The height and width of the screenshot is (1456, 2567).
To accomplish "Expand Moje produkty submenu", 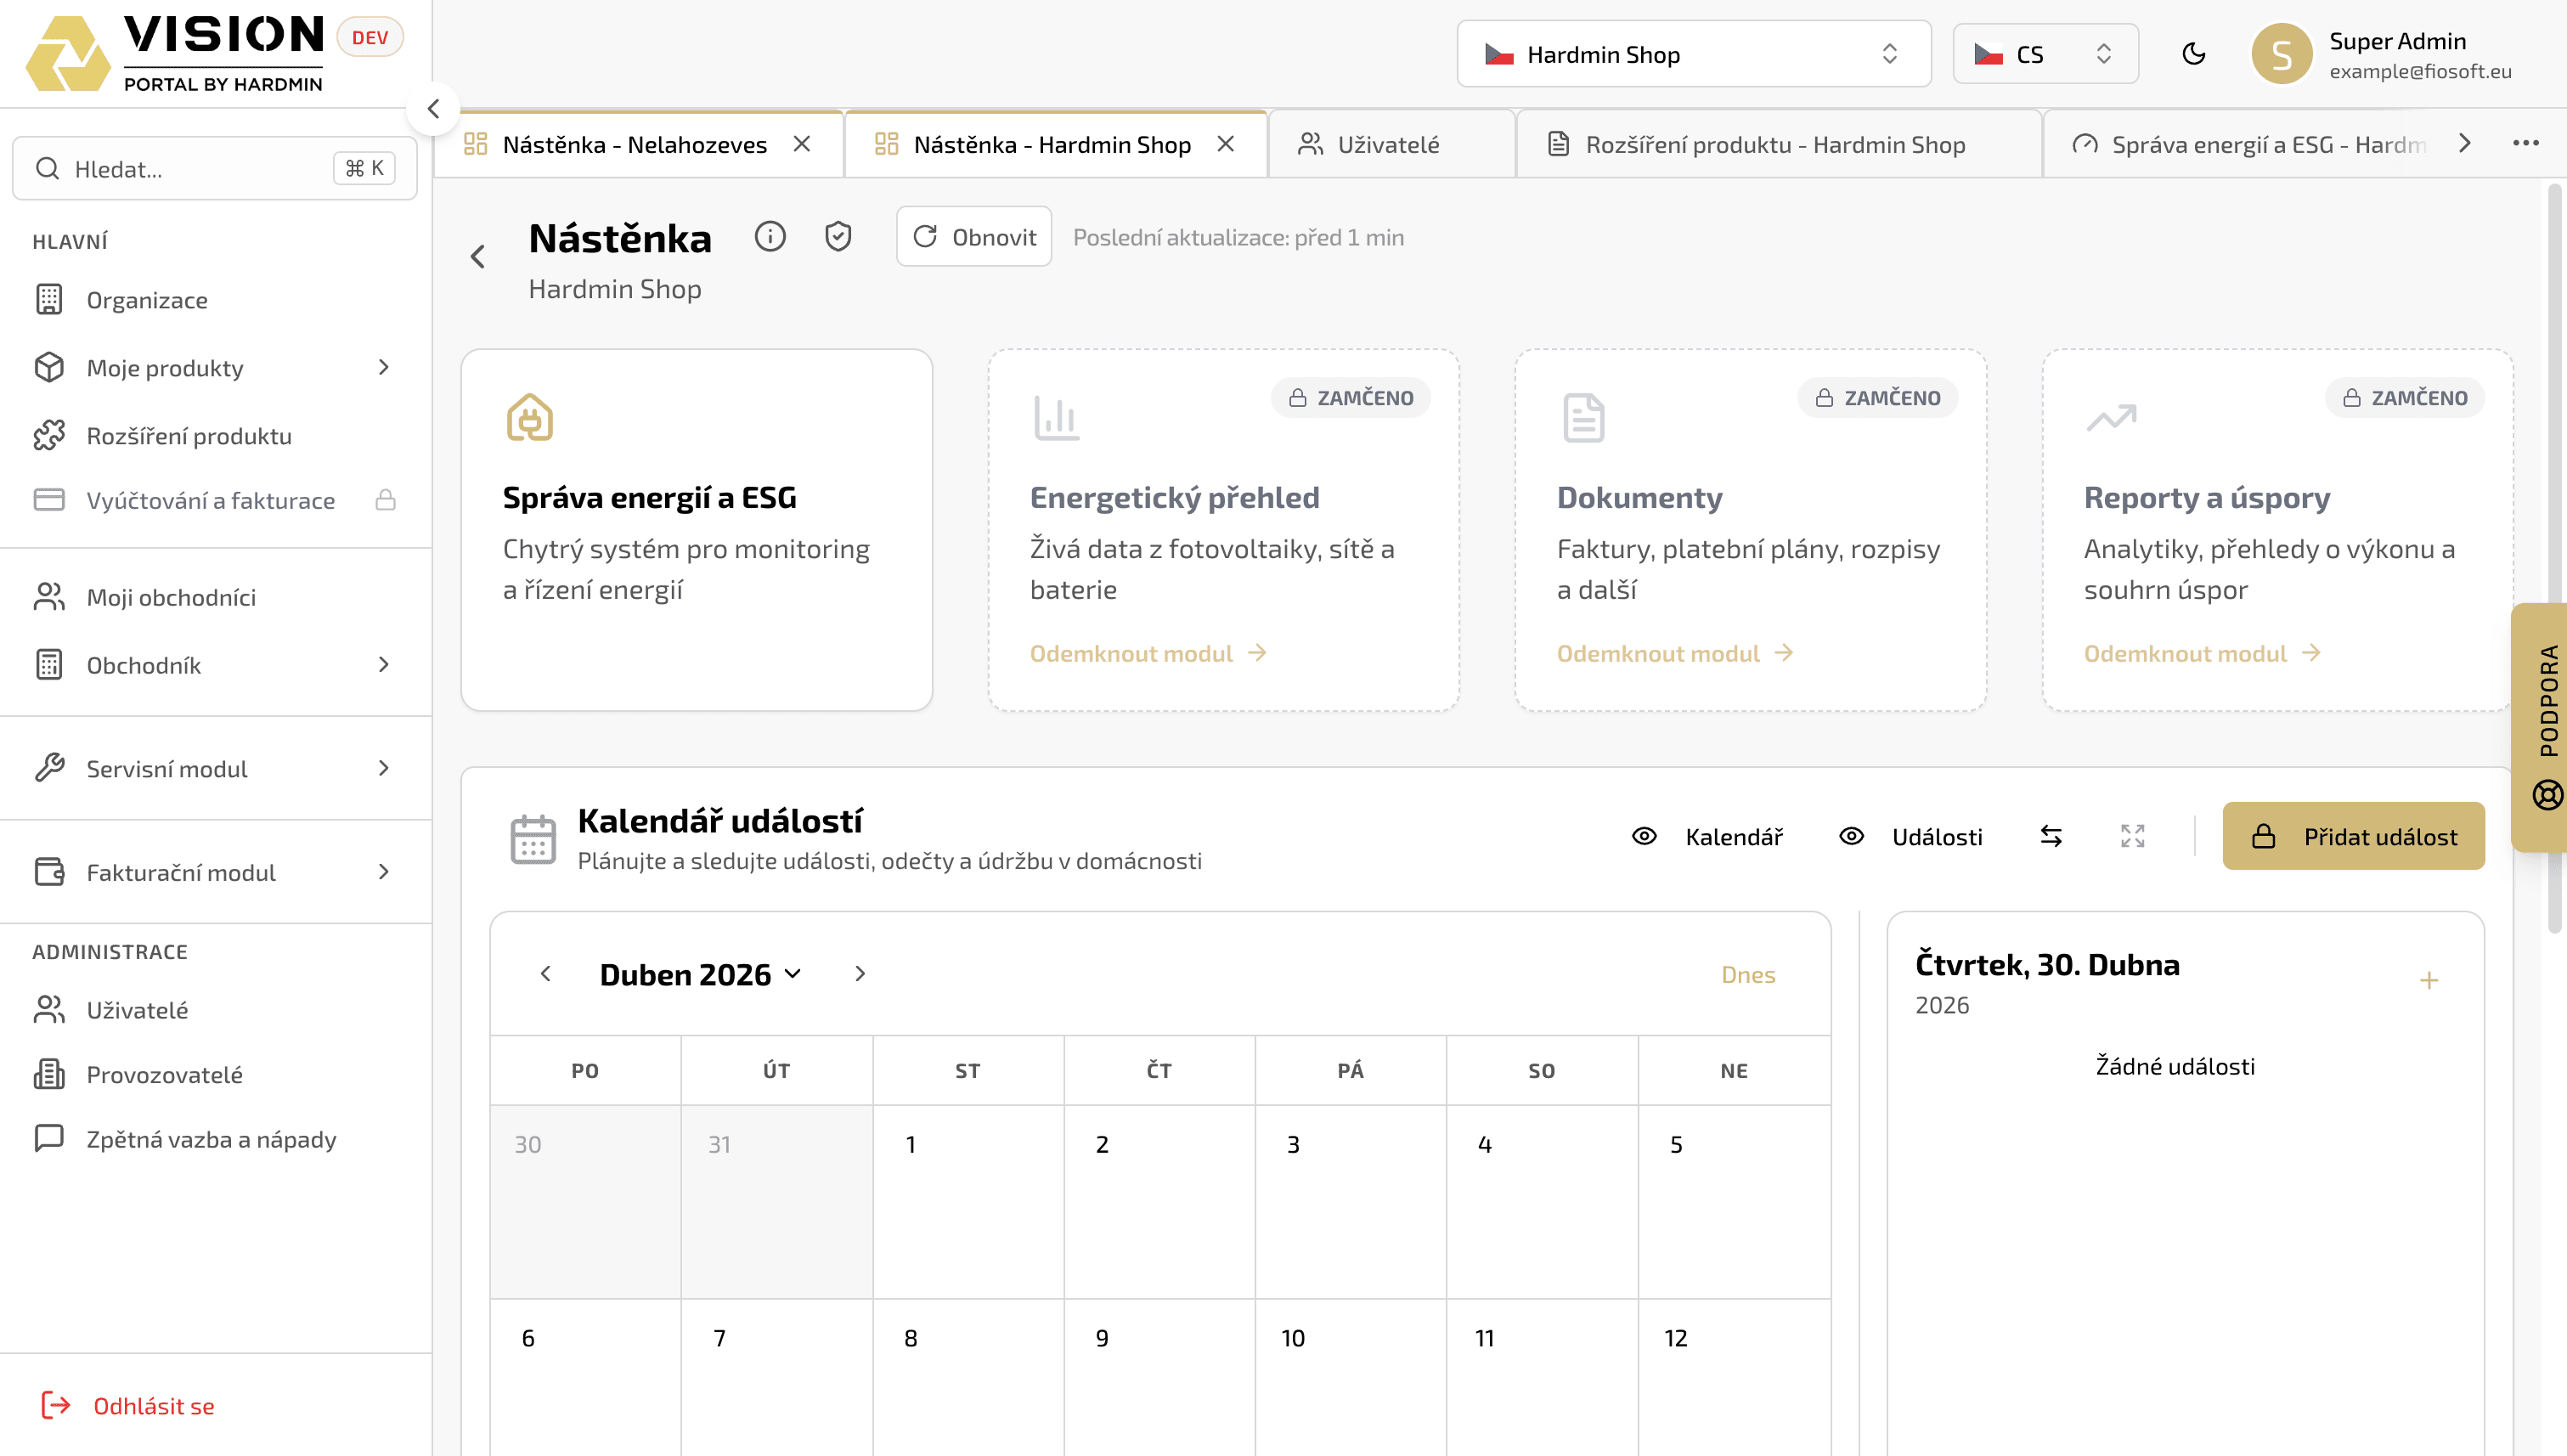I will [384, 368].
